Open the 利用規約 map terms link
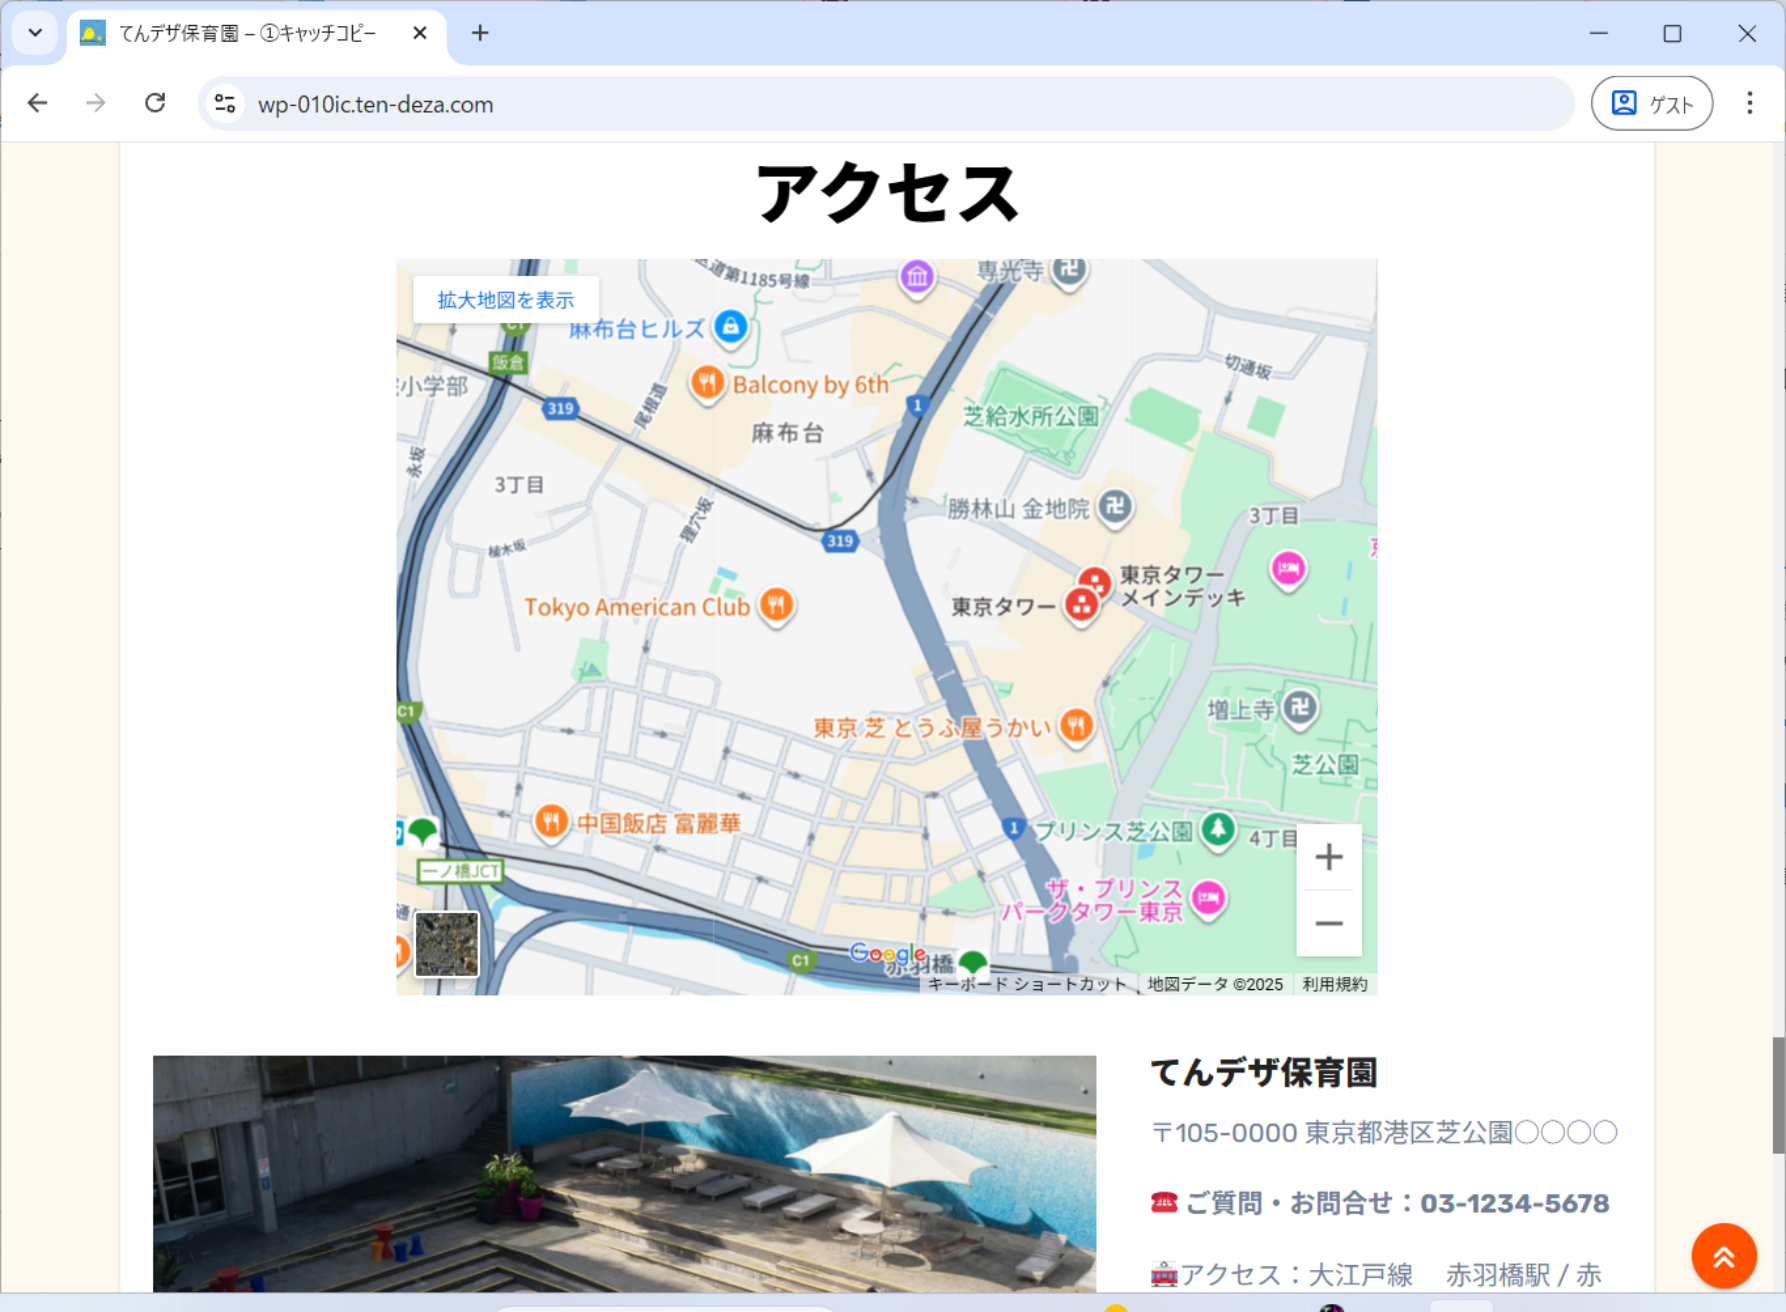Image resolution: width=1786 pixels, height=1312 pixels. (x=1334, y=984)
